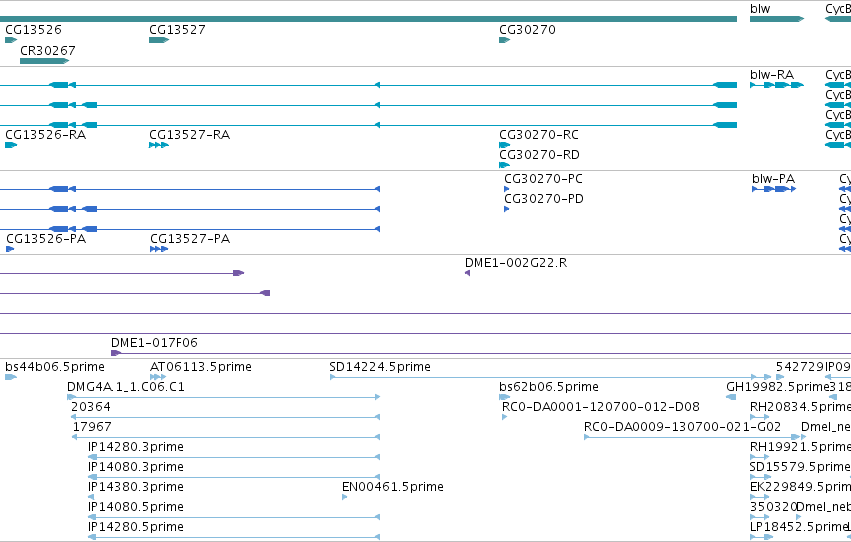Select protein CG13527-PA label

coord(190,239)
